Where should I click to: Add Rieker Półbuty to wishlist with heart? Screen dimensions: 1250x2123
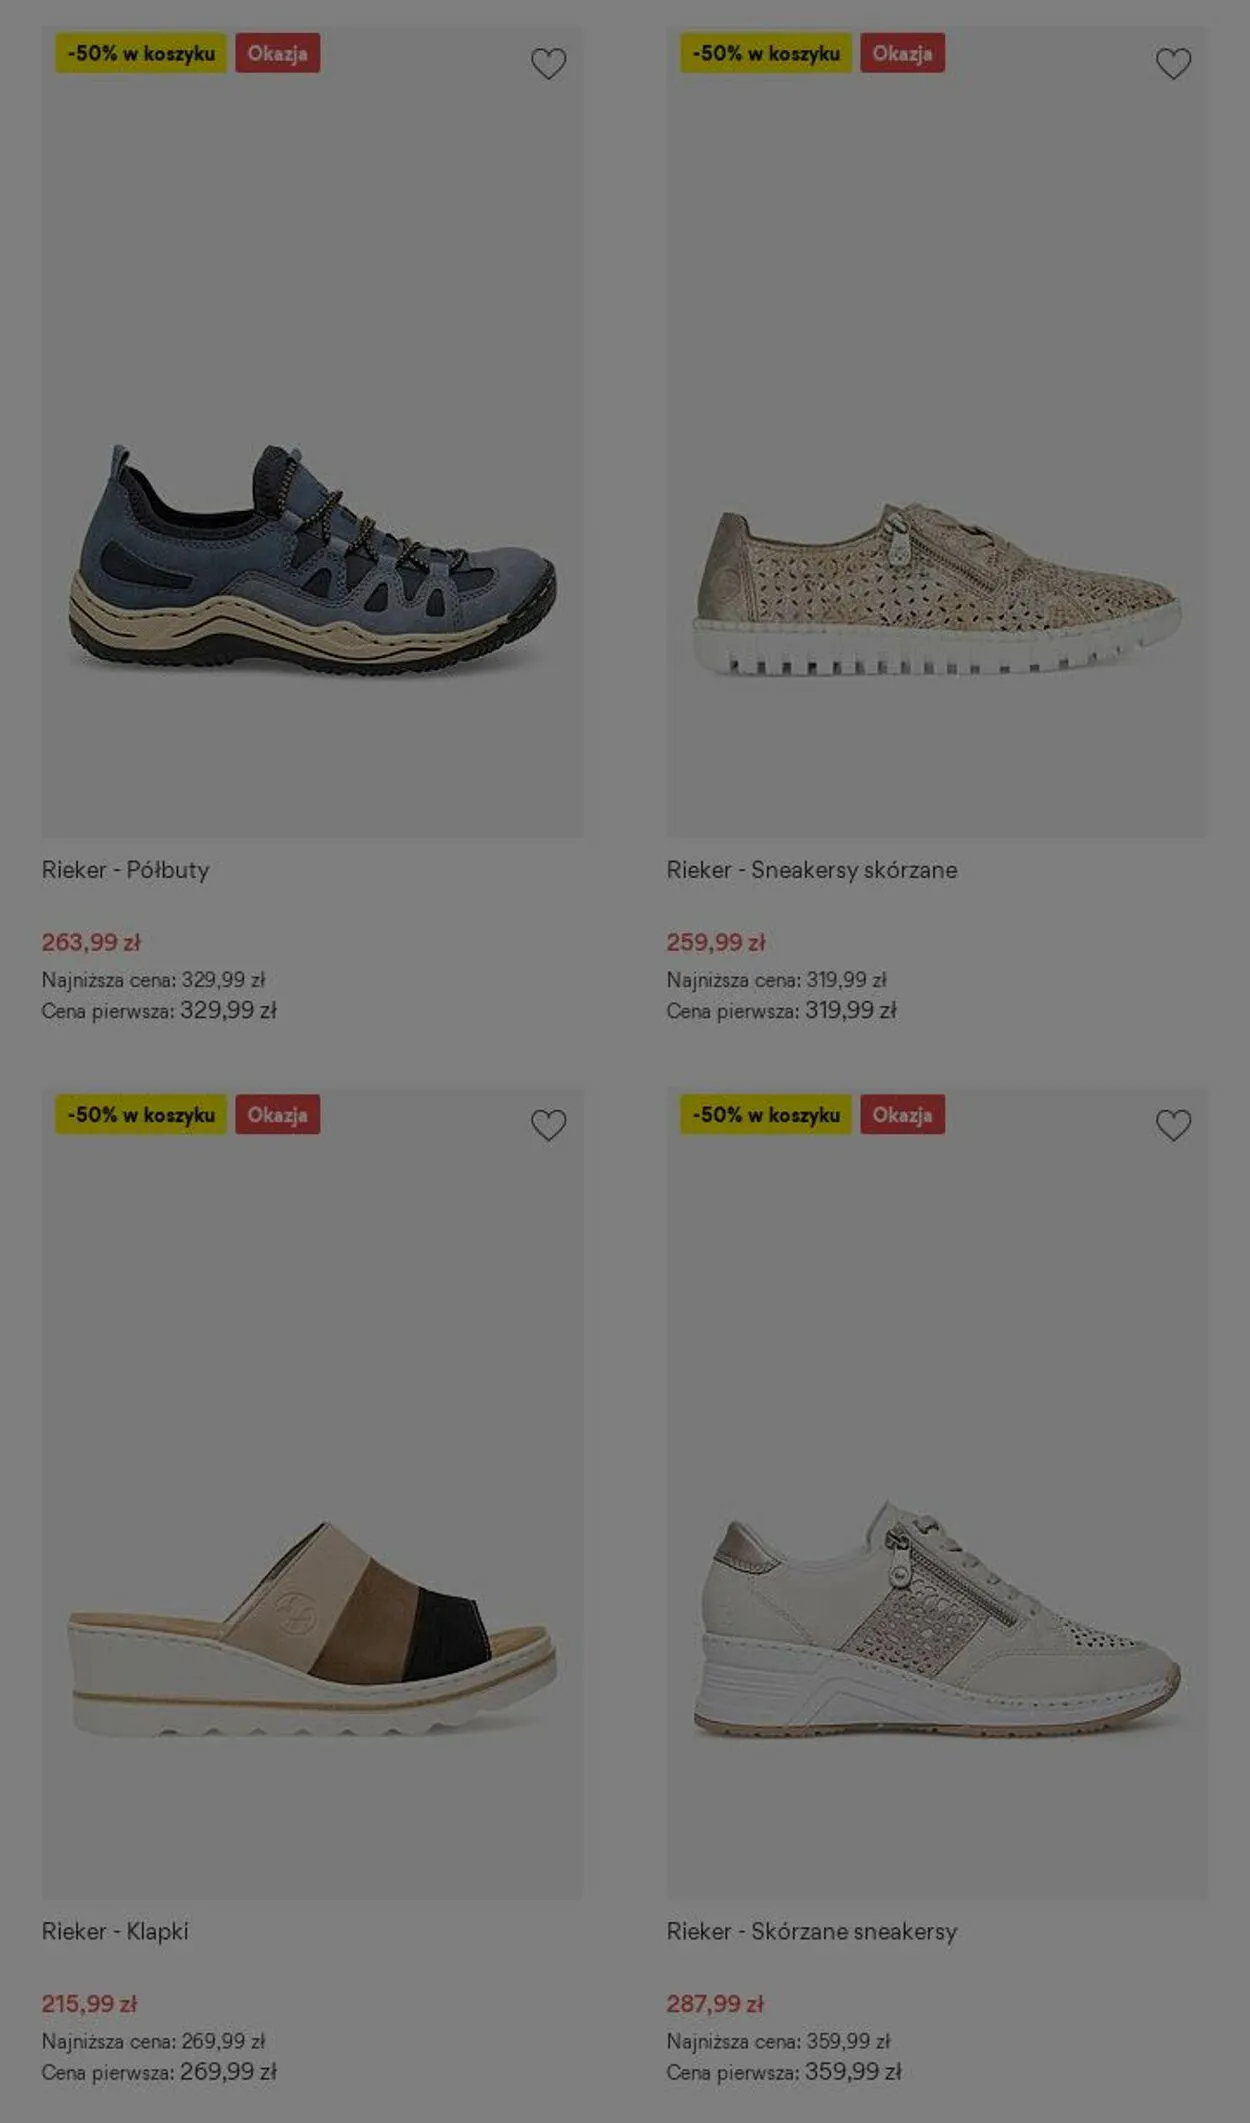pos(548,64)
